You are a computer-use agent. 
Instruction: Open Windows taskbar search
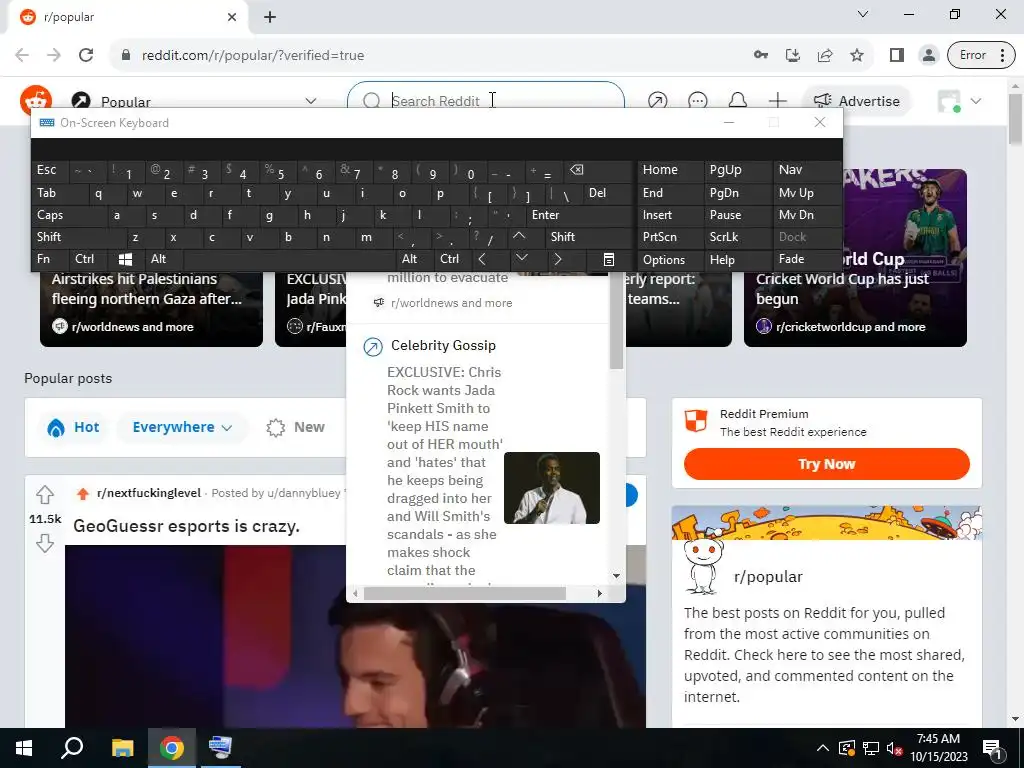coord(72,748)
